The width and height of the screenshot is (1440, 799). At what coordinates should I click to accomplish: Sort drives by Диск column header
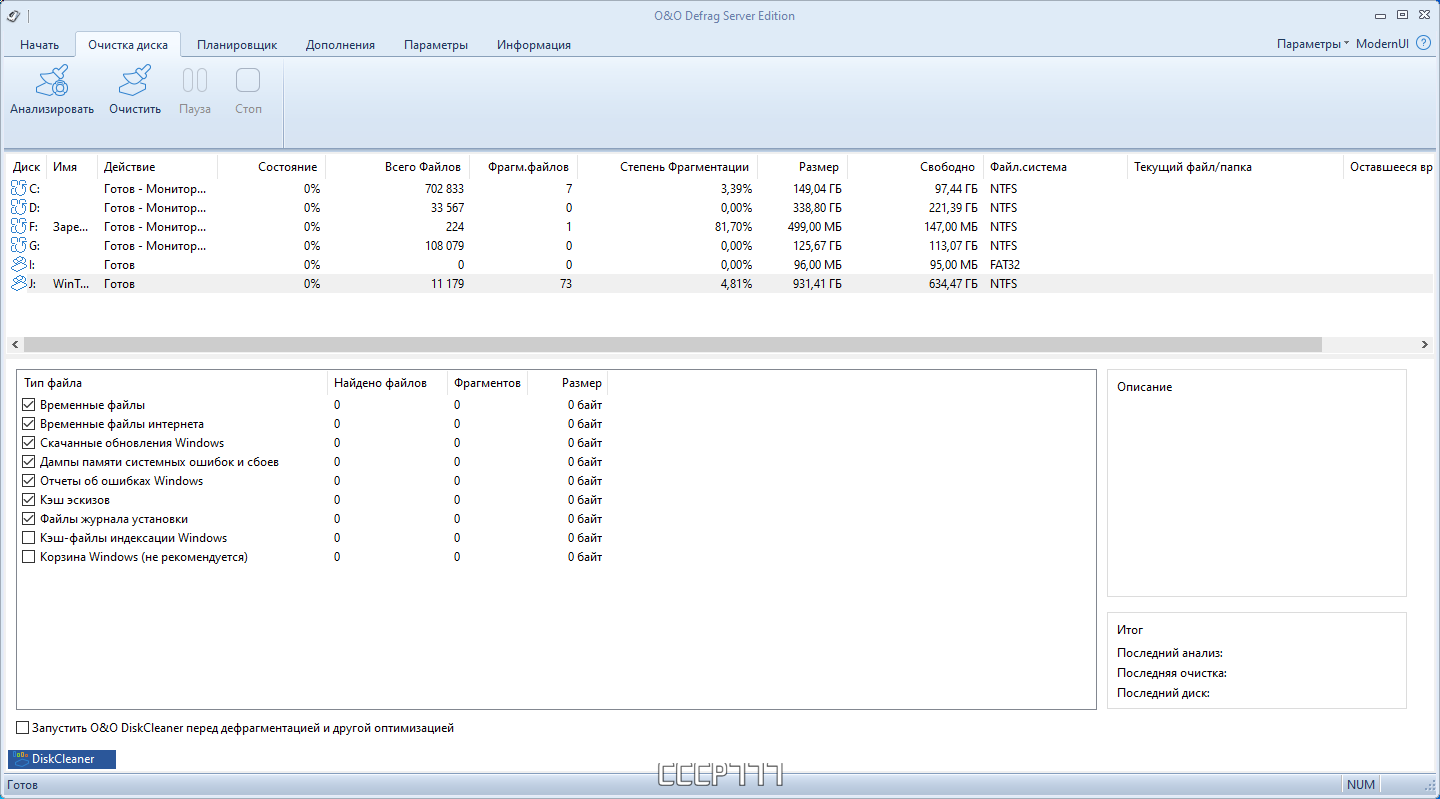[x=27, y=167]
